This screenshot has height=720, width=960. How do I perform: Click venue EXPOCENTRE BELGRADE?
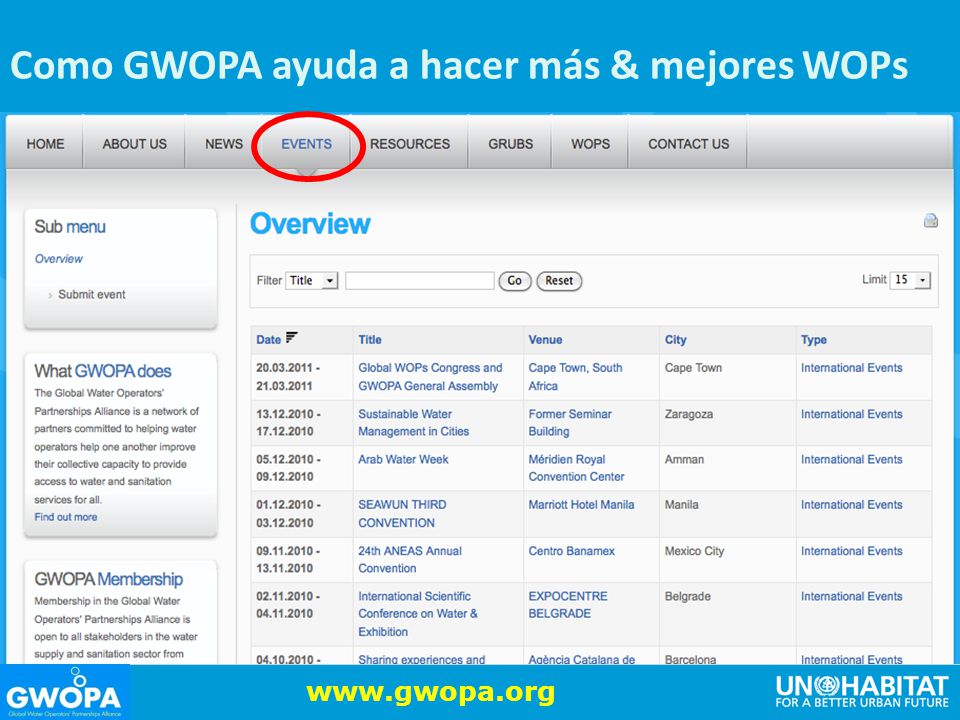pos(568,605)
